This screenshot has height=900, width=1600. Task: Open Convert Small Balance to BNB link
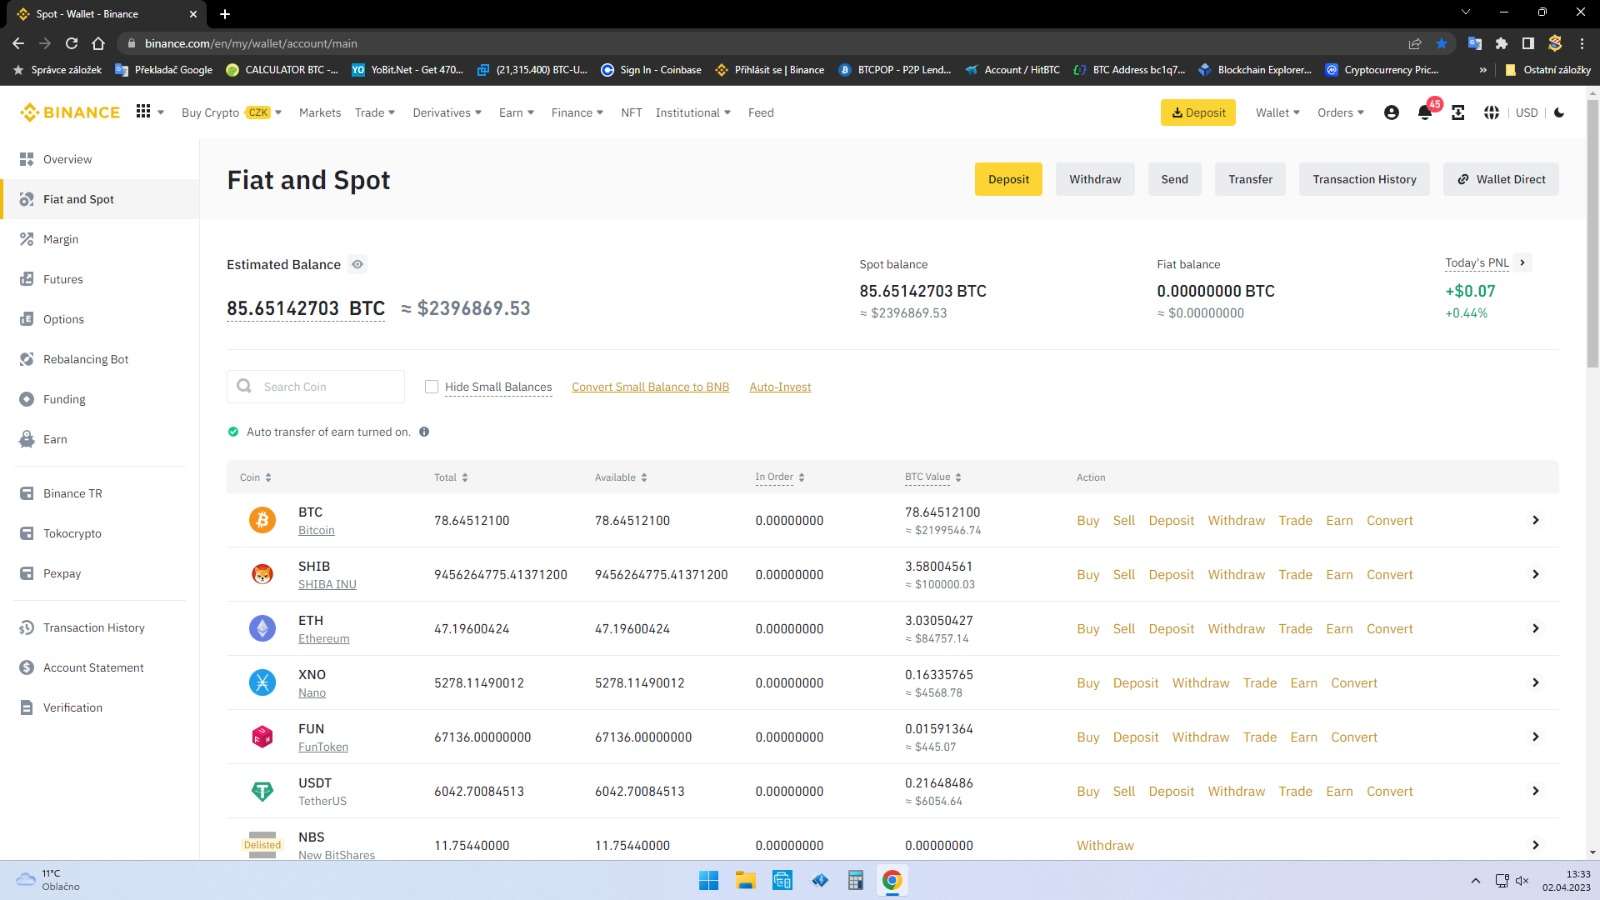[650, 387]
